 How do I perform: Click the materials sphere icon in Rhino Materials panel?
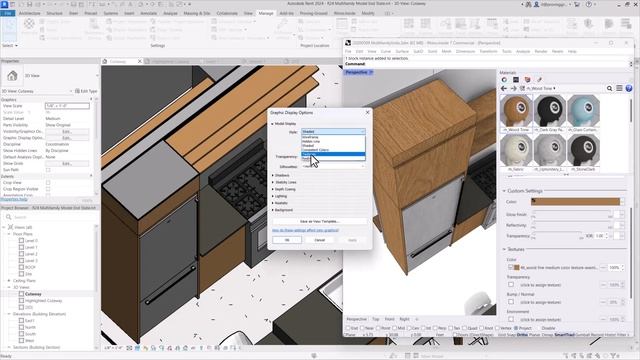click(x=504, y=80)
